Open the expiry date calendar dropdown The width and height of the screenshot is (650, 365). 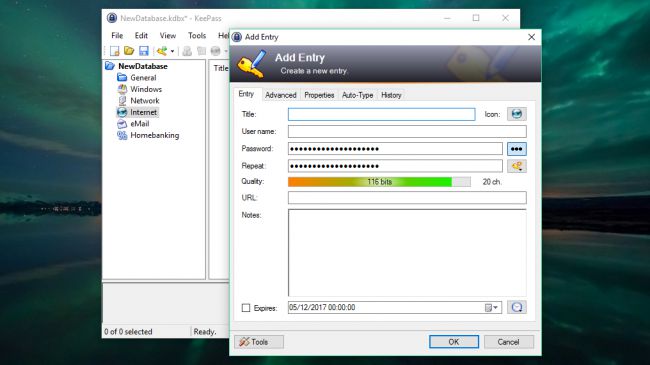click(x=491, y=308)
